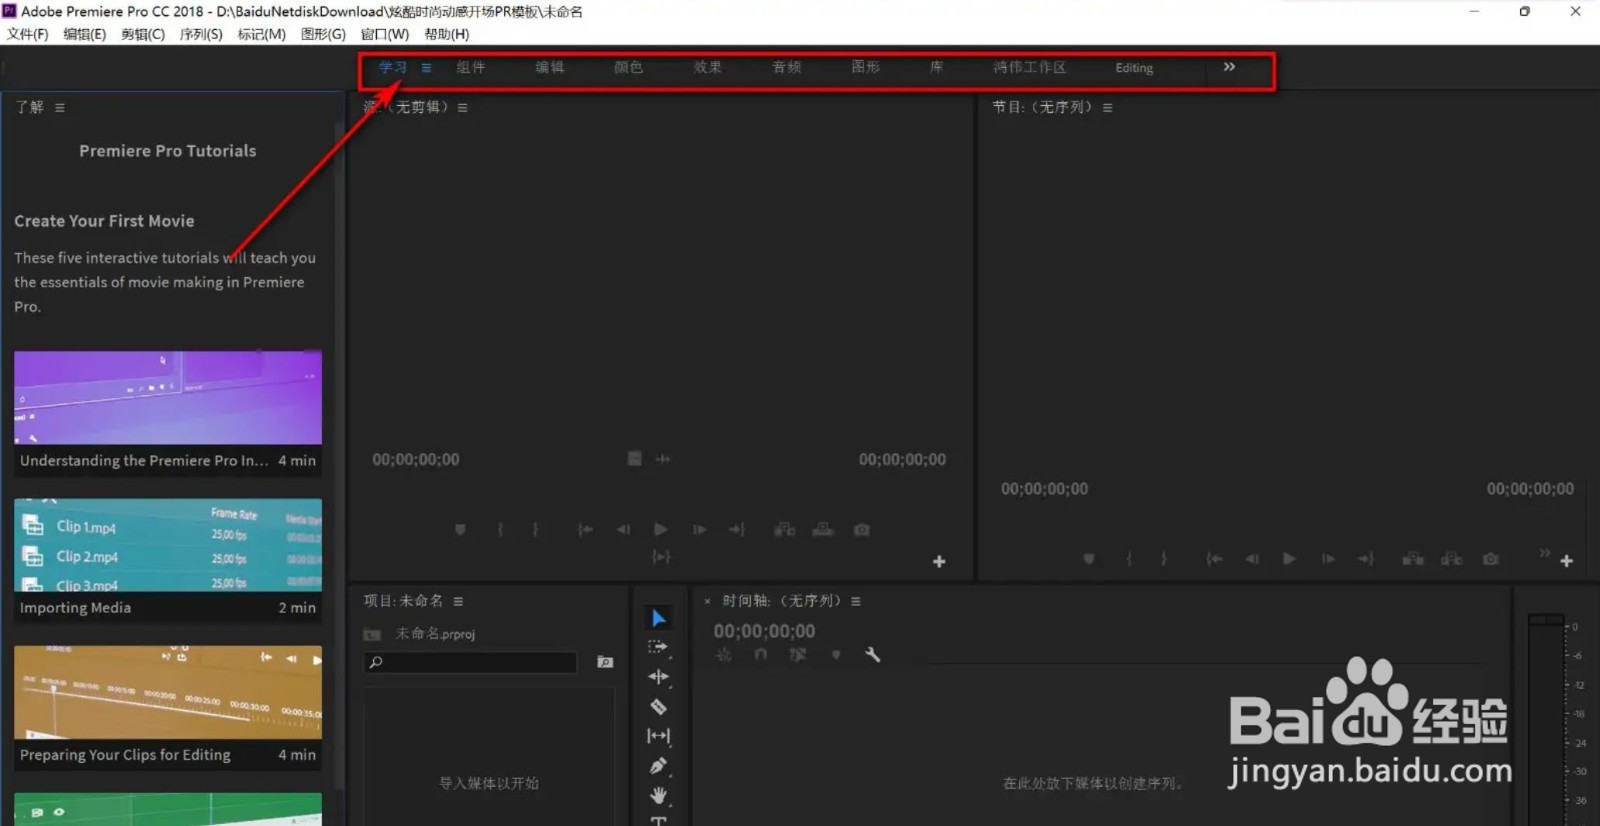The width and height of the screenshot is (1600, 826).
Task: Click the Extract button in Program monitor
Action: coord(1451,559)
